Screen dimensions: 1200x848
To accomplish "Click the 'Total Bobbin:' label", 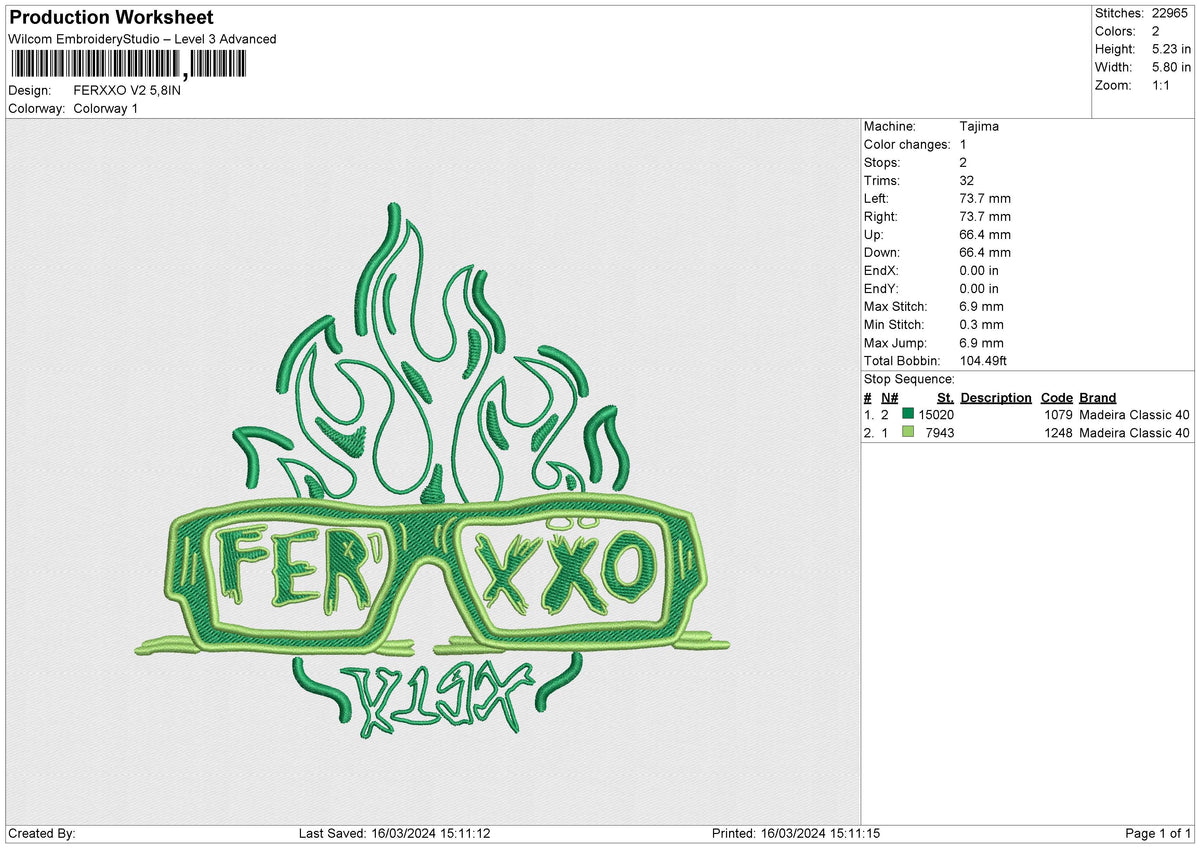I will pyautogui.click(x=903, y=360).
